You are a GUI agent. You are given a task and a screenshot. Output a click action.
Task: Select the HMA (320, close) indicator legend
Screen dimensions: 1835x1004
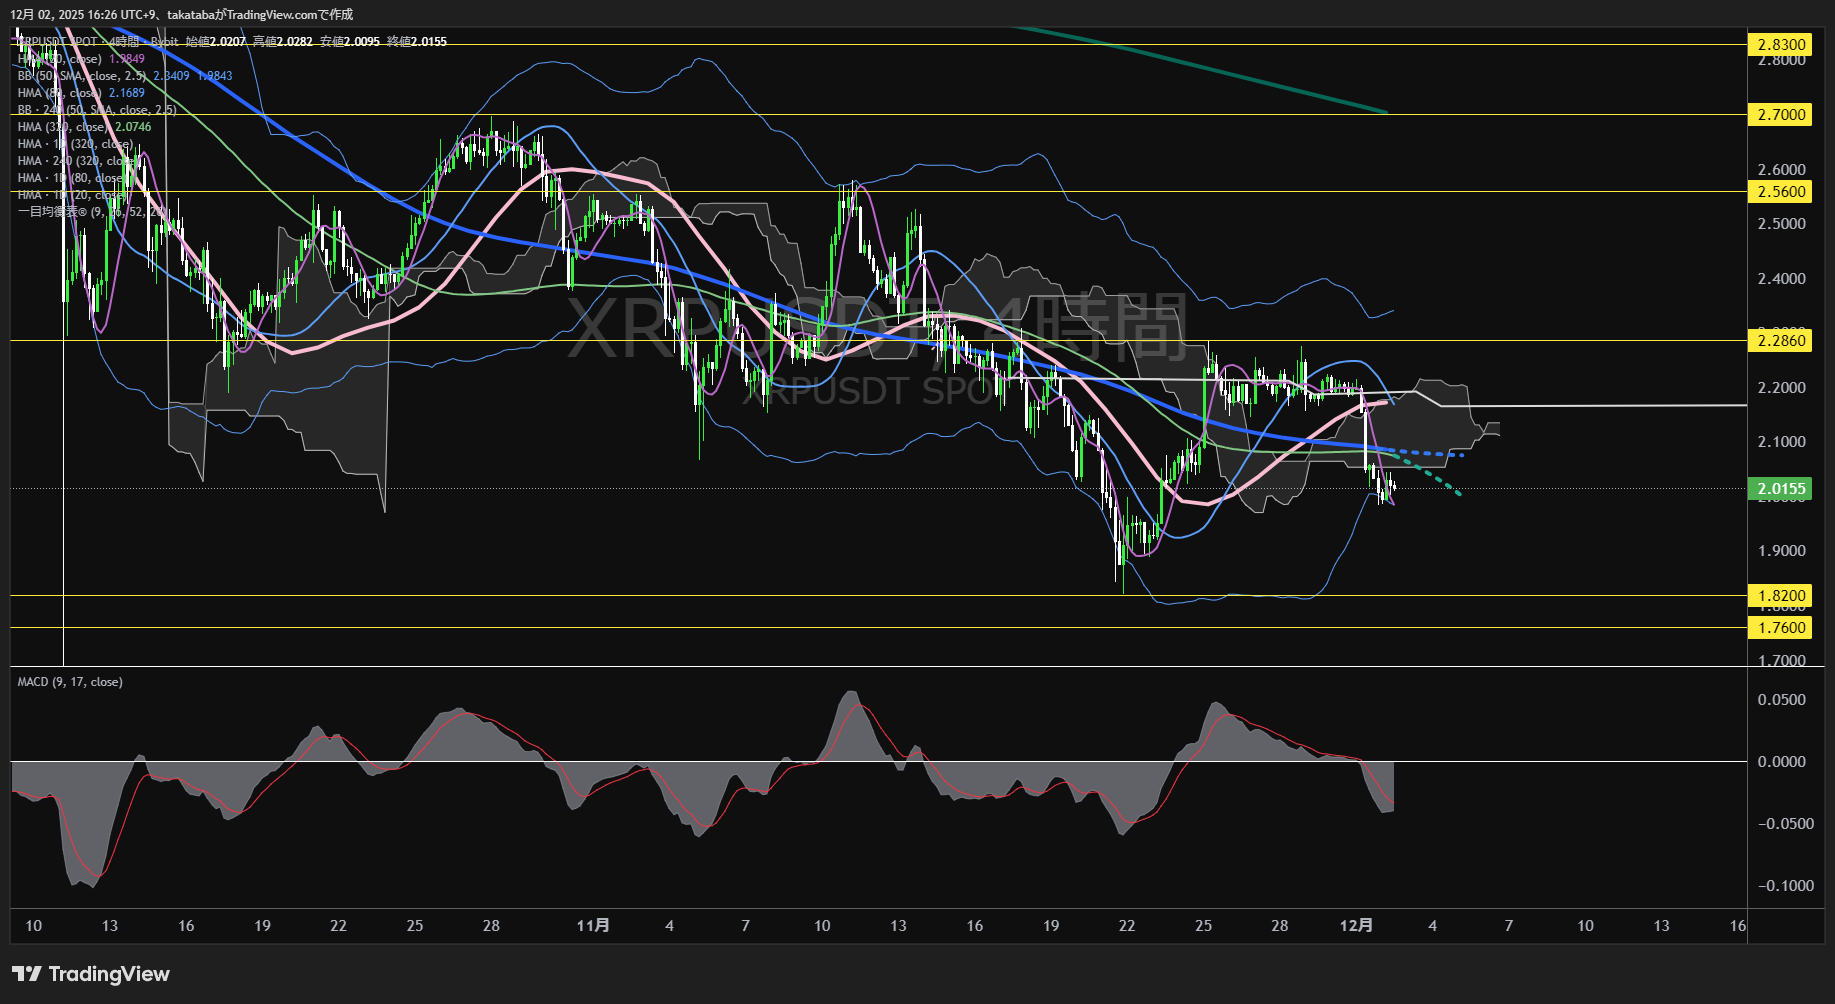click(62, 127)
